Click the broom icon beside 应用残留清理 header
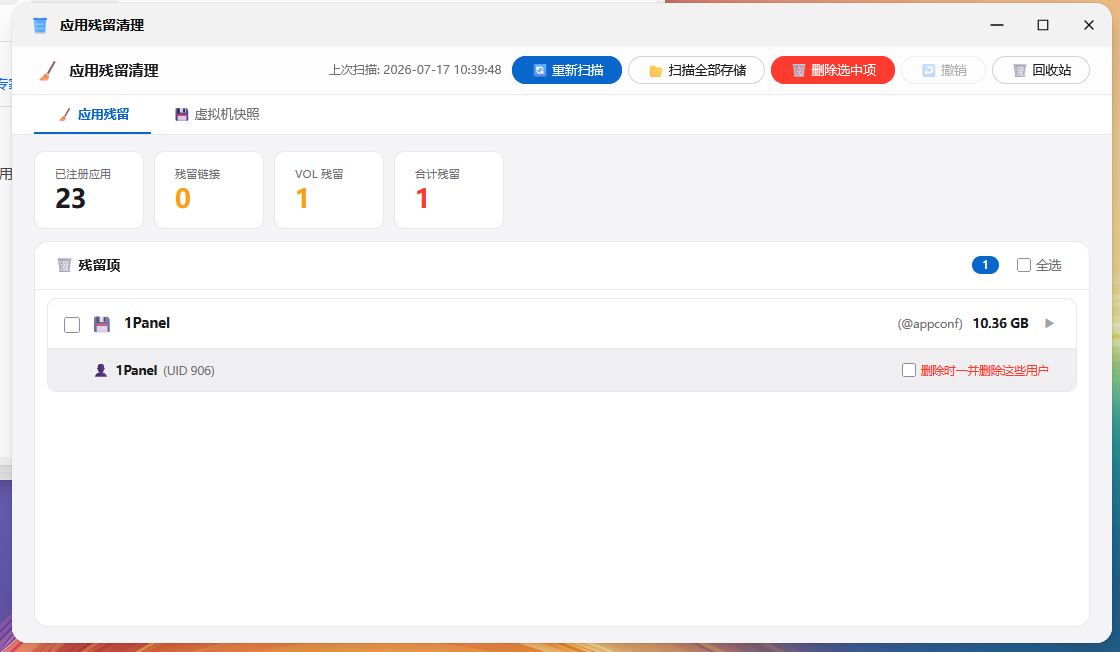Viewport: 1120px width, 652px height. click(x=48, y=71)
